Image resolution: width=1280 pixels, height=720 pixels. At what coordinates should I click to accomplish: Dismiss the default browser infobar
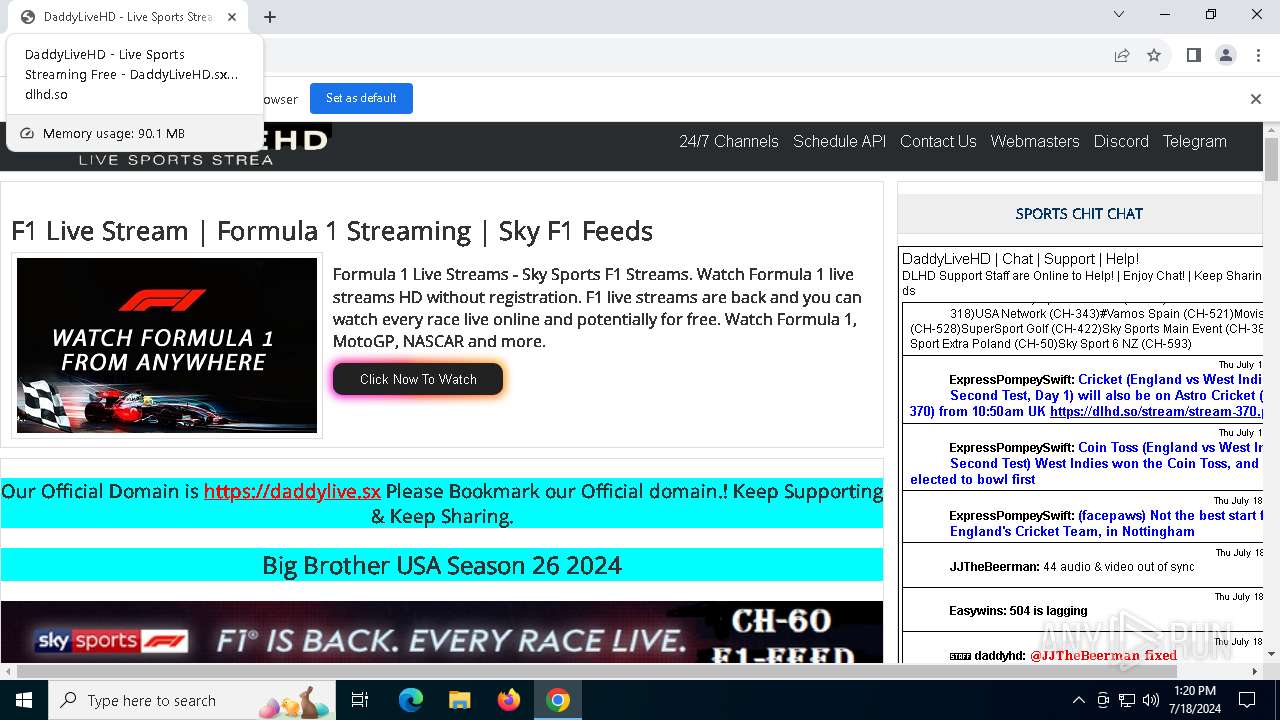click(x=1256, y=98)
